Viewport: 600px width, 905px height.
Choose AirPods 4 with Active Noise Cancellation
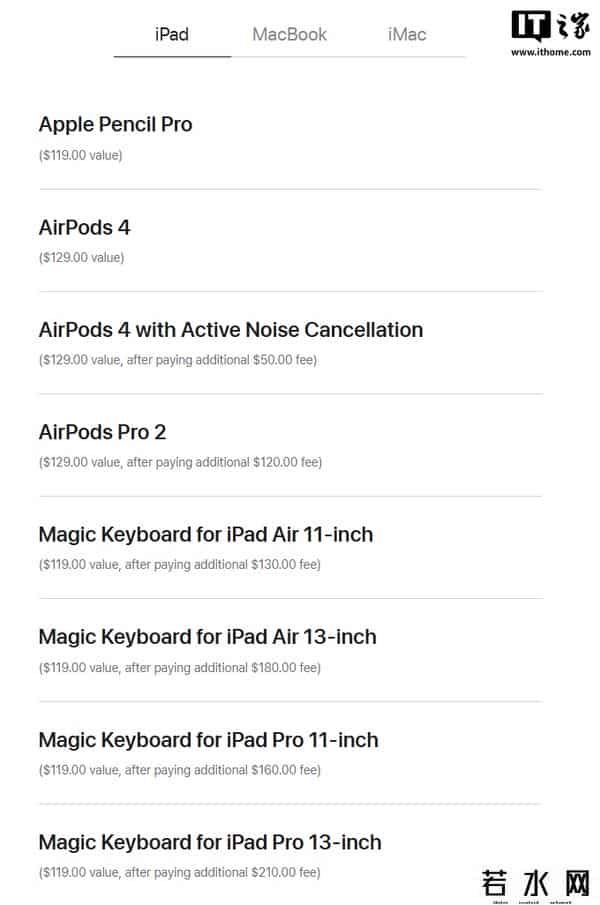click(230, 330)
